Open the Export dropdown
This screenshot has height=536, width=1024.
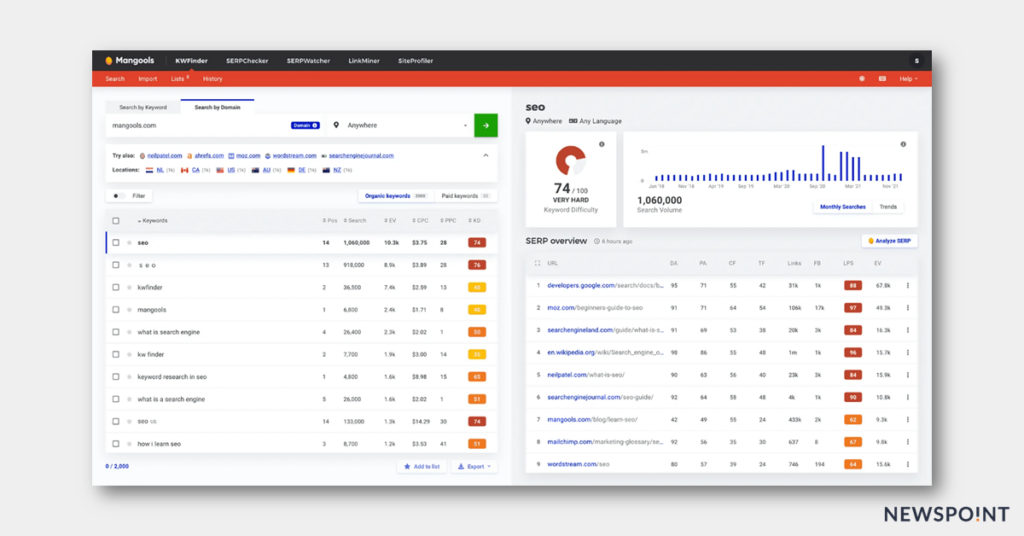pyautogui.click(x=474, y=467)
